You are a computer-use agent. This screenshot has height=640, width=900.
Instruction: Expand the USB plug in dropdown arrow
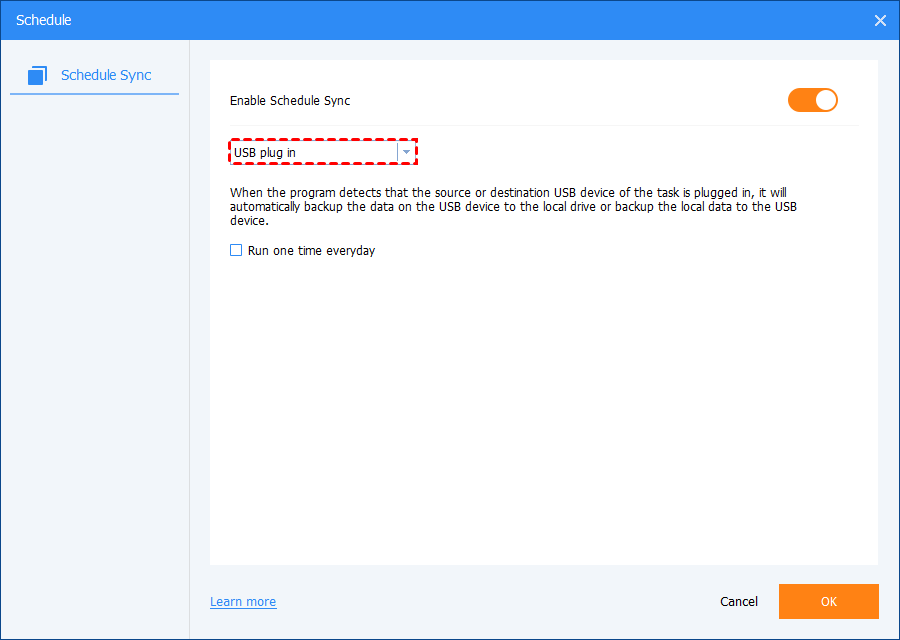point(406,152)
